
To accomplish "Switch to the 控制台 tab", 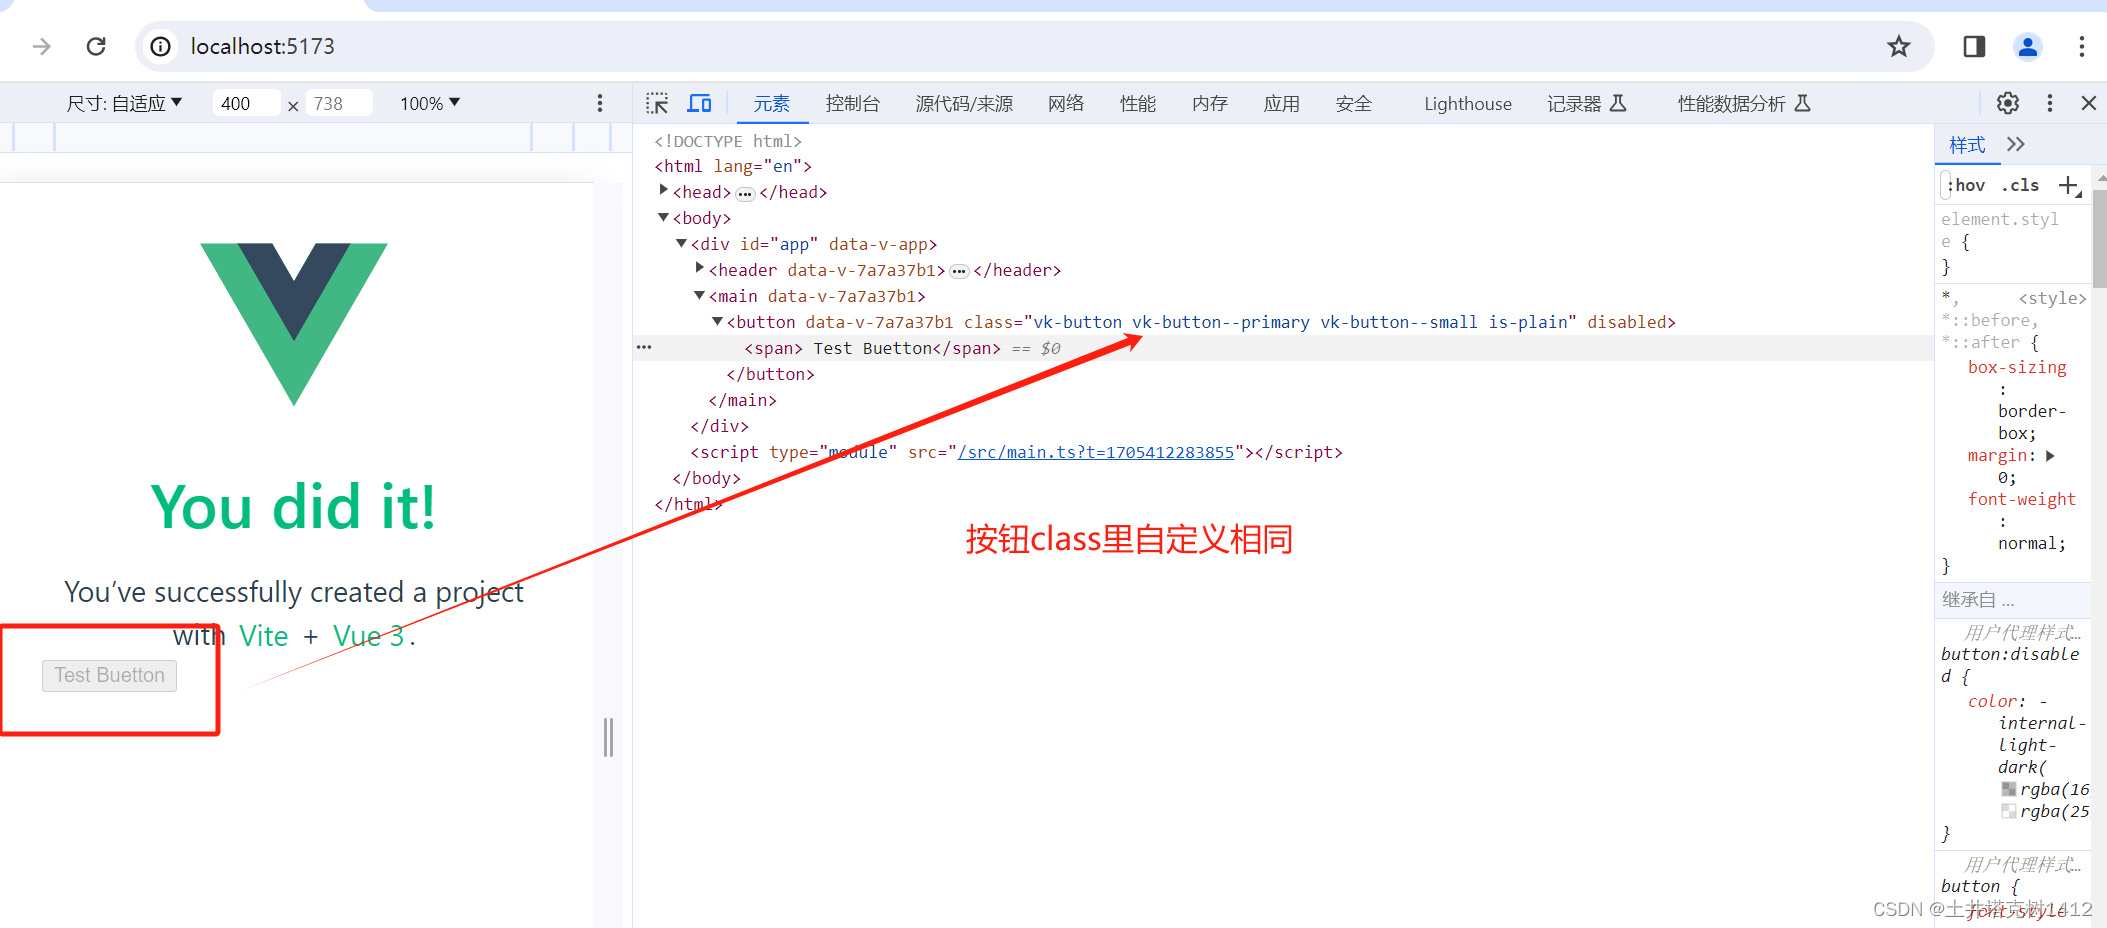I will 853,103.
